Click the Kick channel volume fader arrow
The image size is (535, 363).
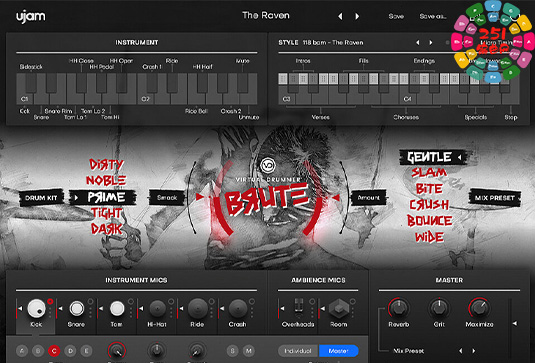coord(20,308)
